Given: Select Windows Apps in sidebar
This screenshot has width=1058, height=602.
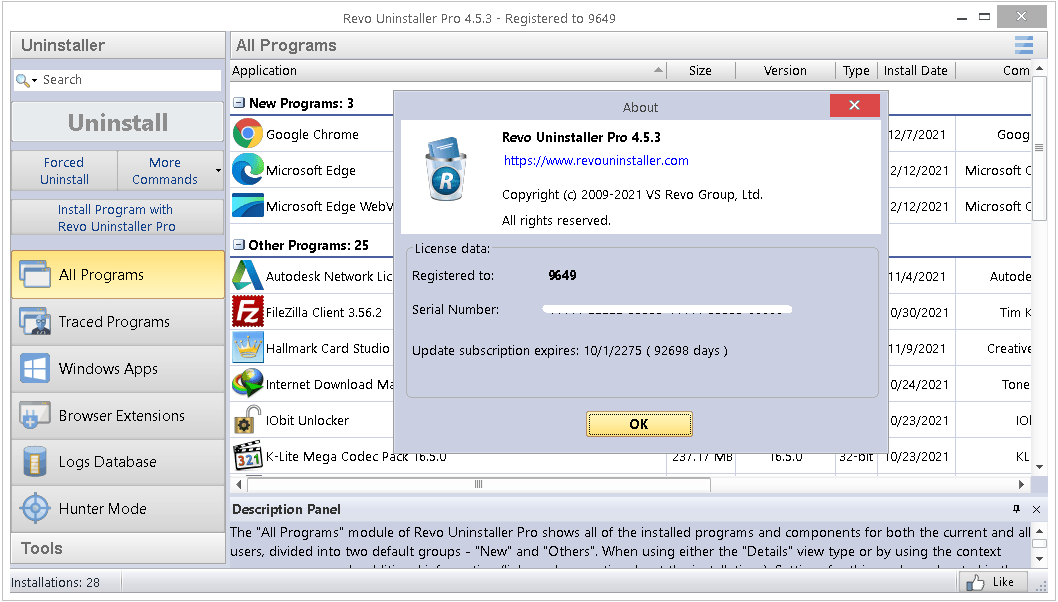Looking at the screenshot, I should click(x=118, y=368).
